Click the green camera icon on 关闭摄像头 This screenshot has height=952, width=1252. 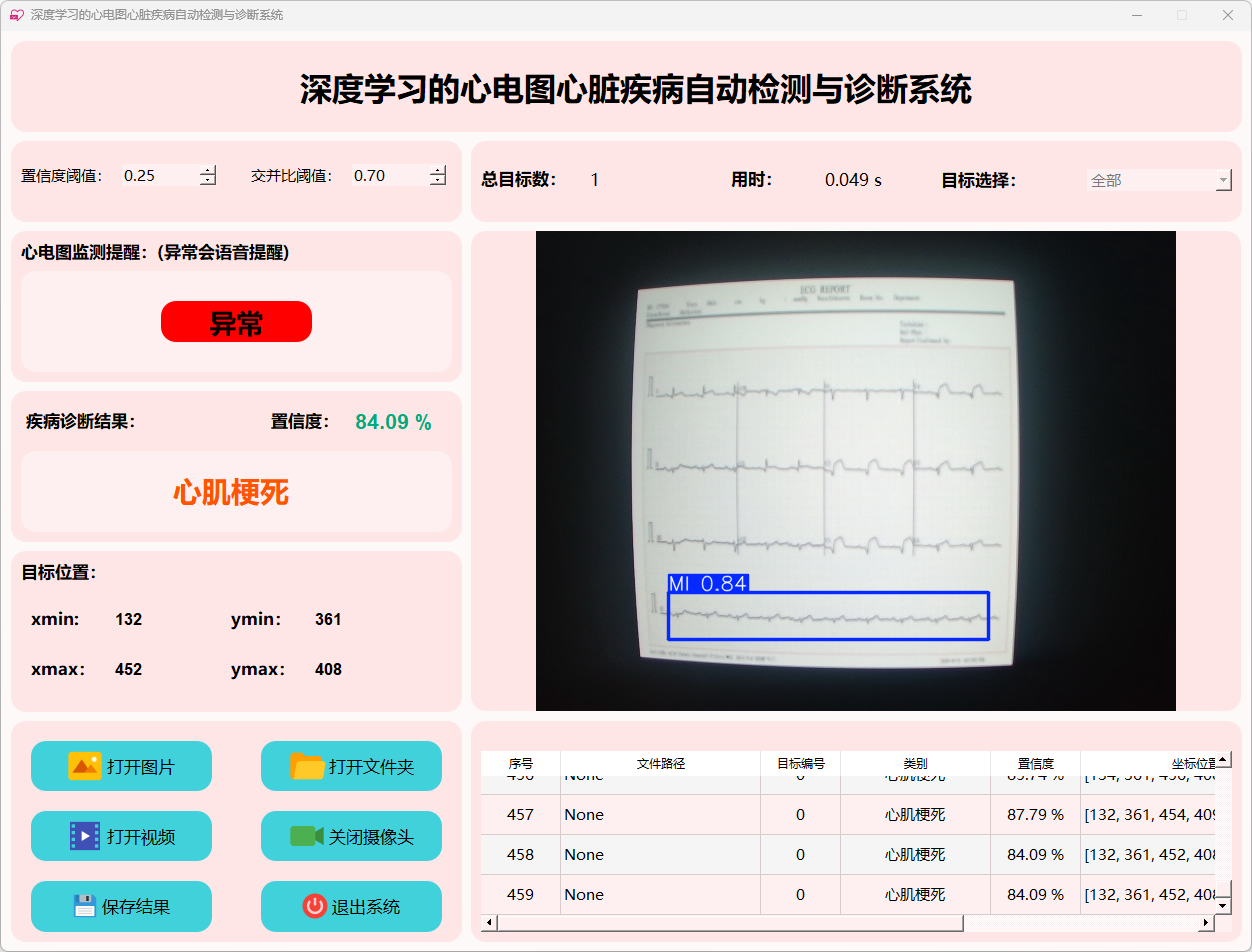(x=306, y=836)
